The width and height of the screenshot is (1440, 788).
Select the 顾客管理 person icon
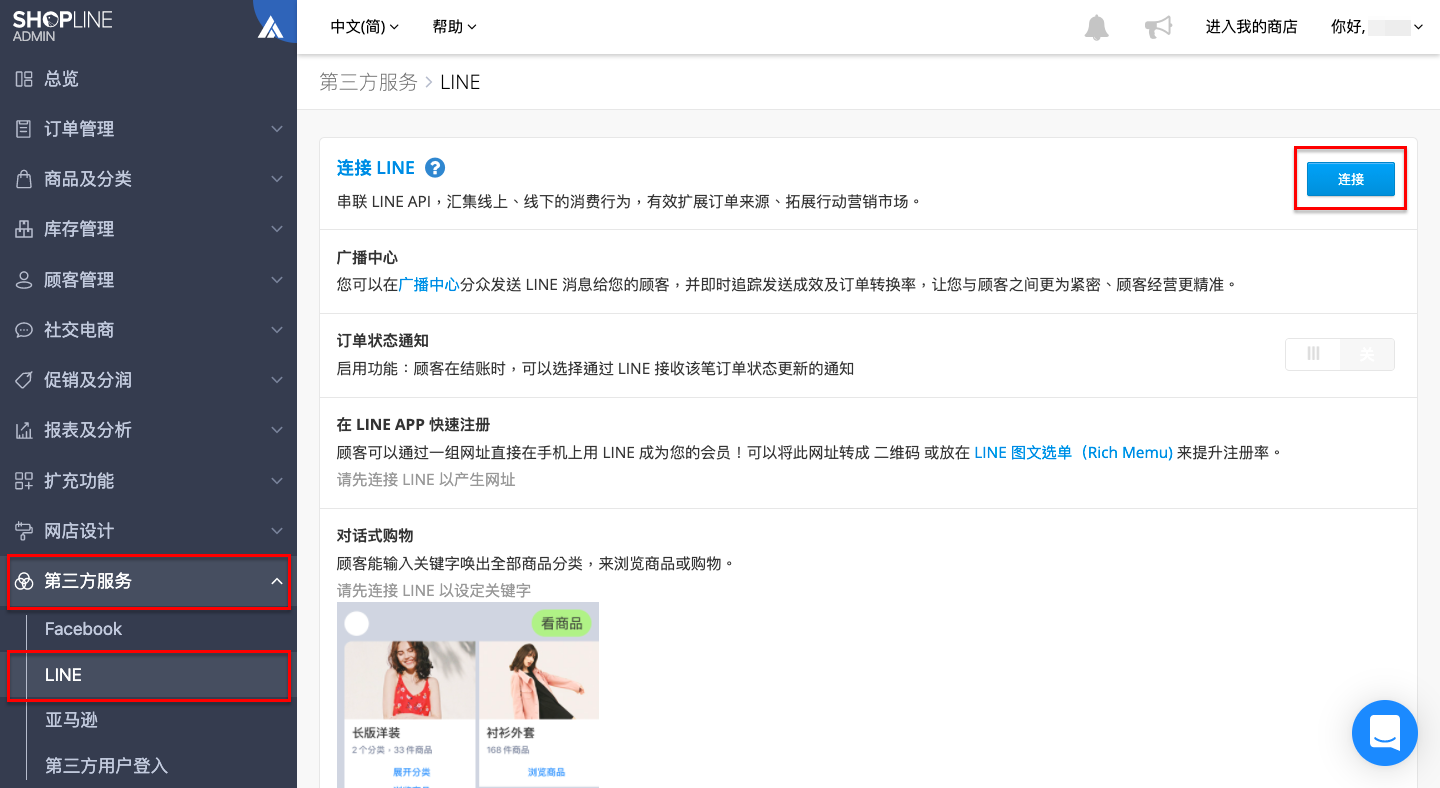click(24, 280)
